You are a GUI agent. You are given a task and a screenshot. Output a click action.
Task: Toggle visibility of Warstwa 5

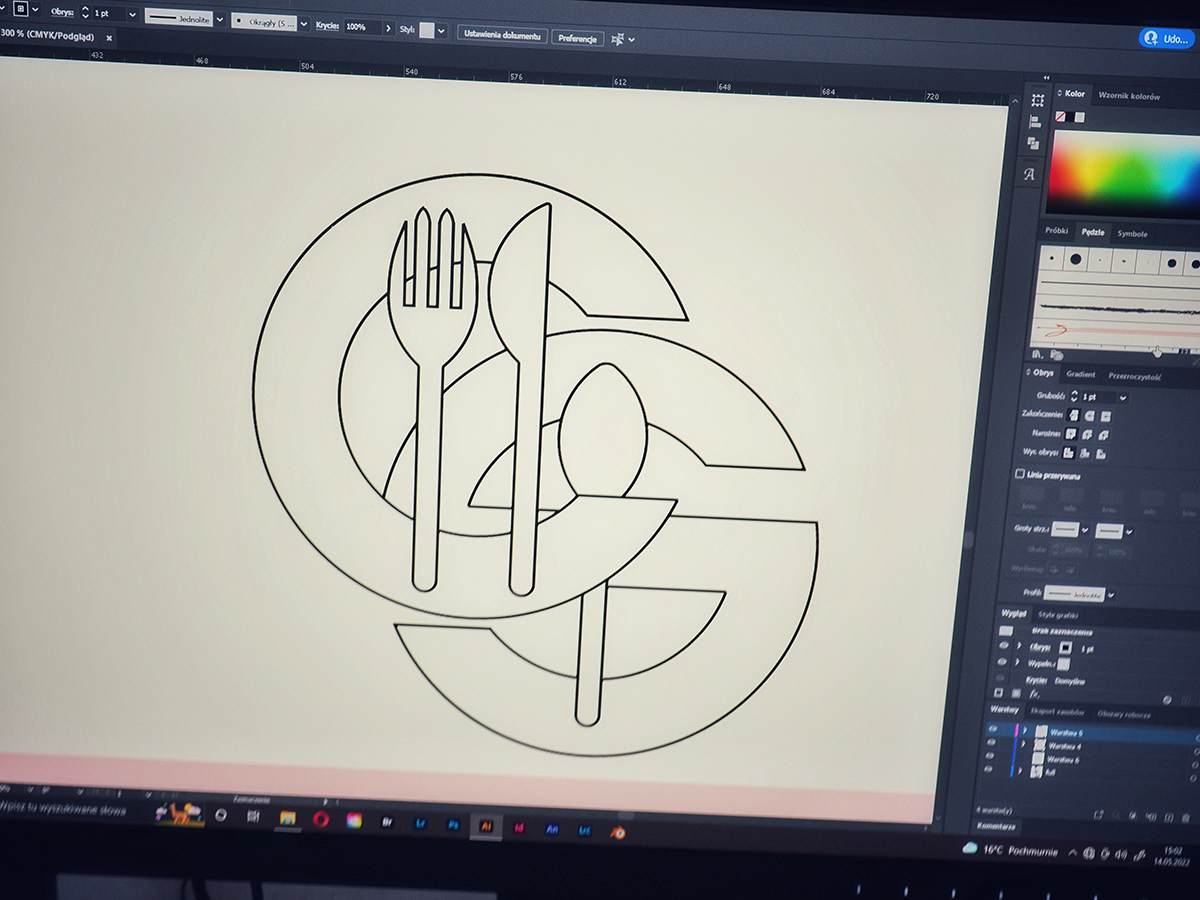pyautogui.click(x=993, y=729)
